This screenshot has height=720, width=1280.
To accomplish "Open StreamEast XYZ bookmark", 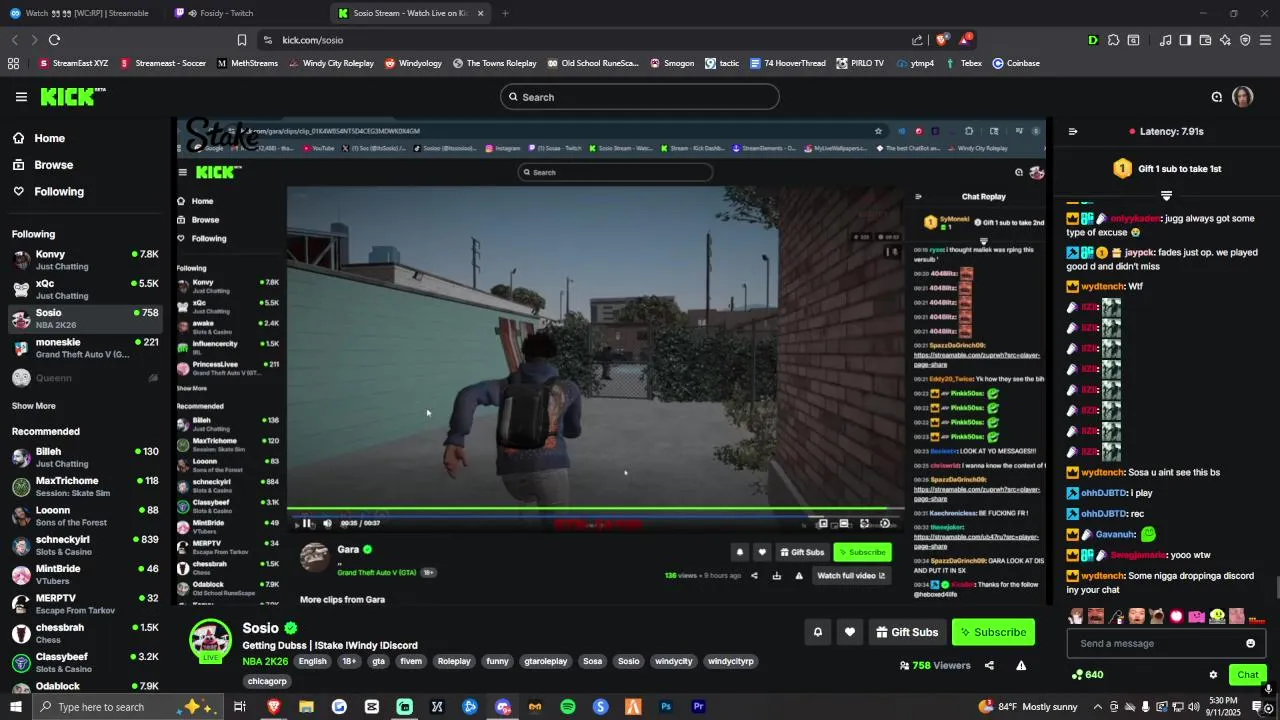I will tap(74, 63).
